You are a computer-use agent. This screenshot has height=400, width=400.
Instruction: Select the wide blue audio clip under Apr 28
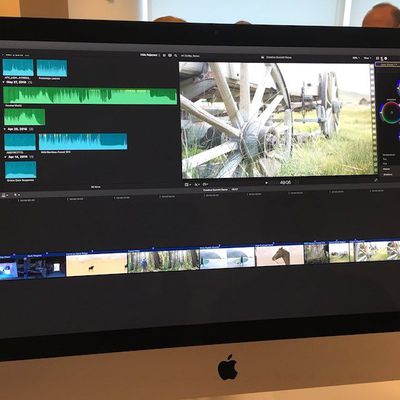pyautogui.click(x=83, y=141)
